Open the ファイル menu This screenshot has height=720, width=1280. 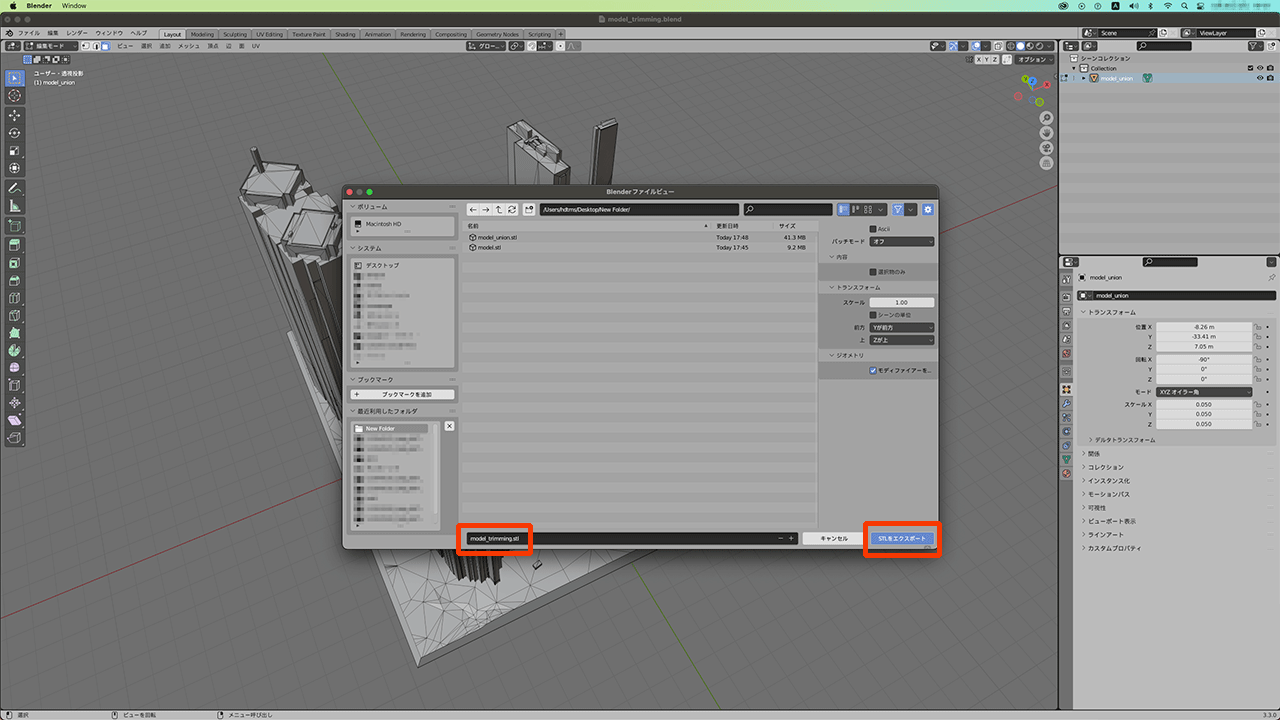click(x=28, y=33)
